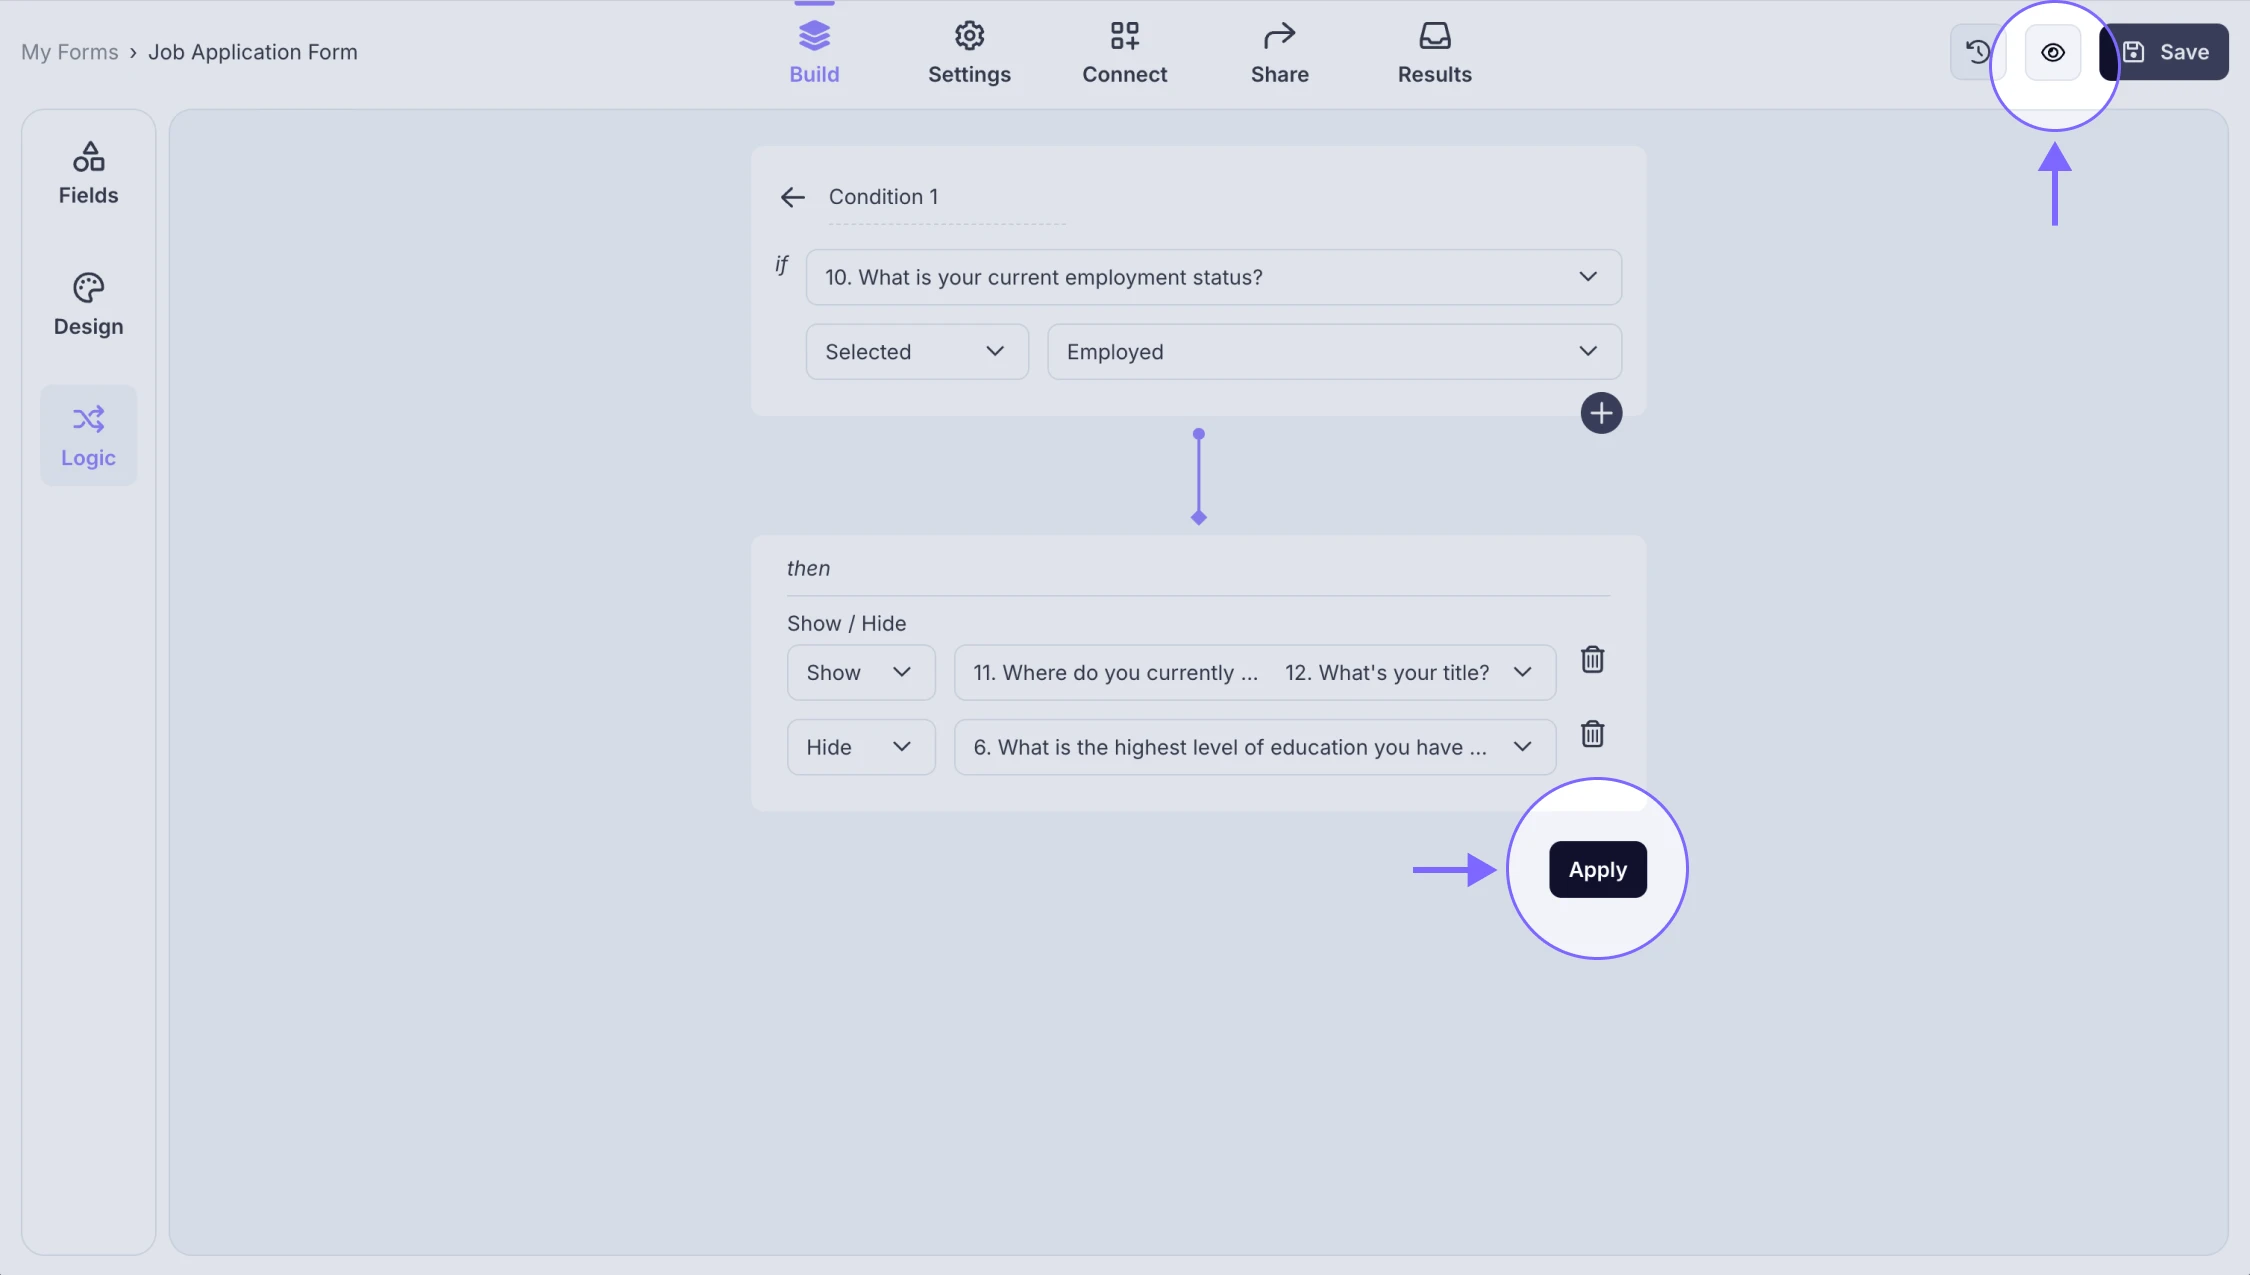This screenshot has height=1275, width=2250.
Task: Open the Share section
Action: pyautogui.click(x=1279, y=51)
